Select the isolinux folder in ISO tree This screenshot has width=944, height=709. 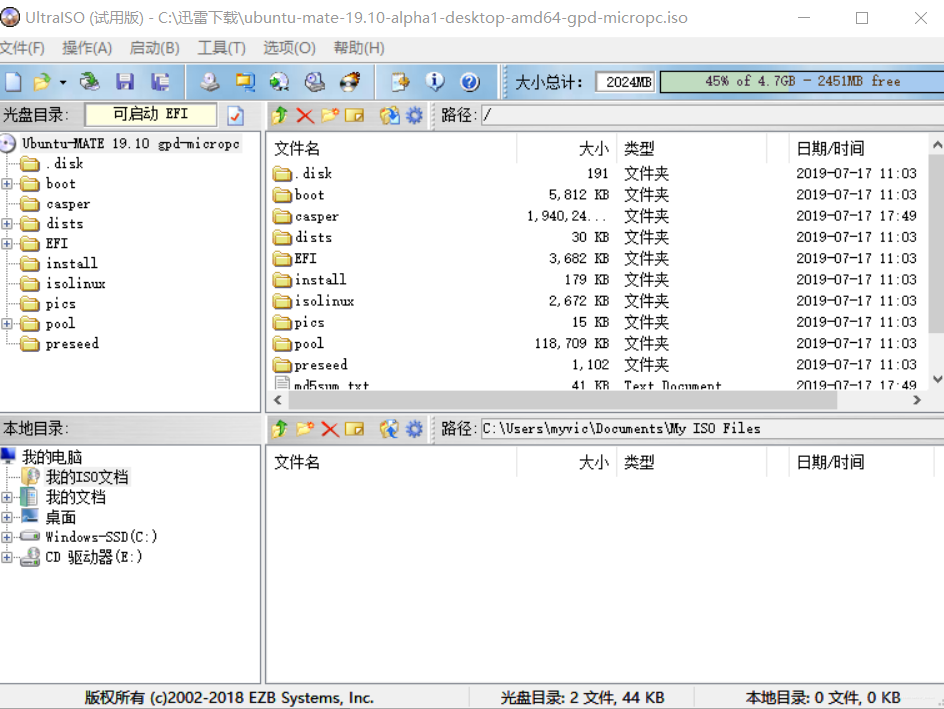coord(76,283)
